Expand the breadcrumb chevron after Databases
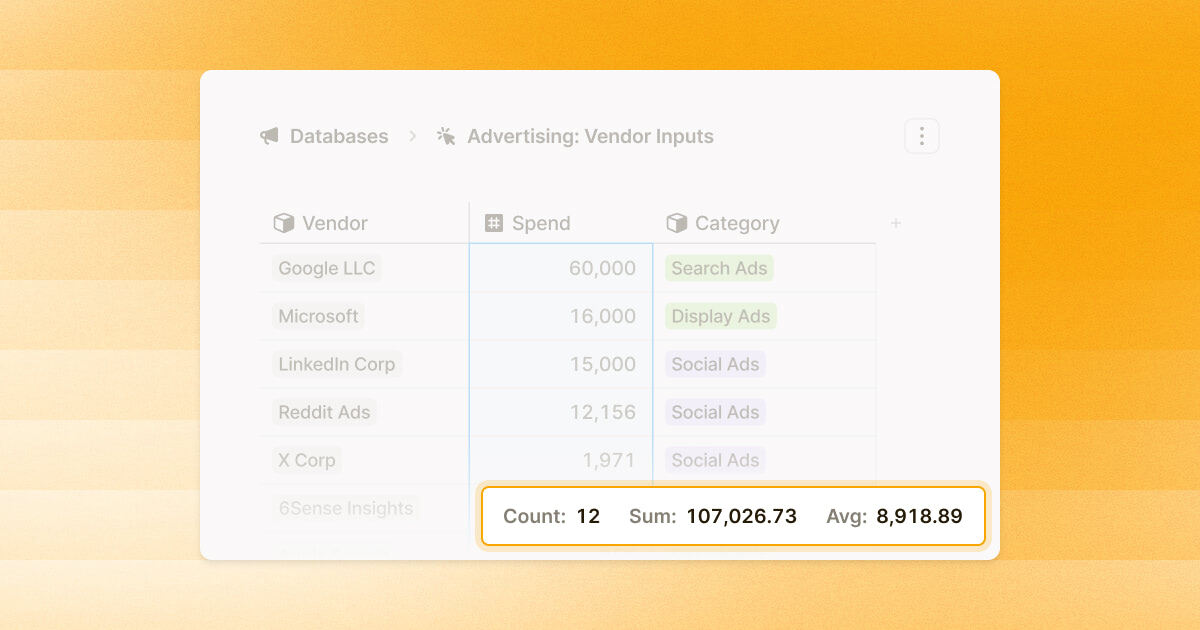Viewport: 1200px width, 630px height. (x=412, y=136)
